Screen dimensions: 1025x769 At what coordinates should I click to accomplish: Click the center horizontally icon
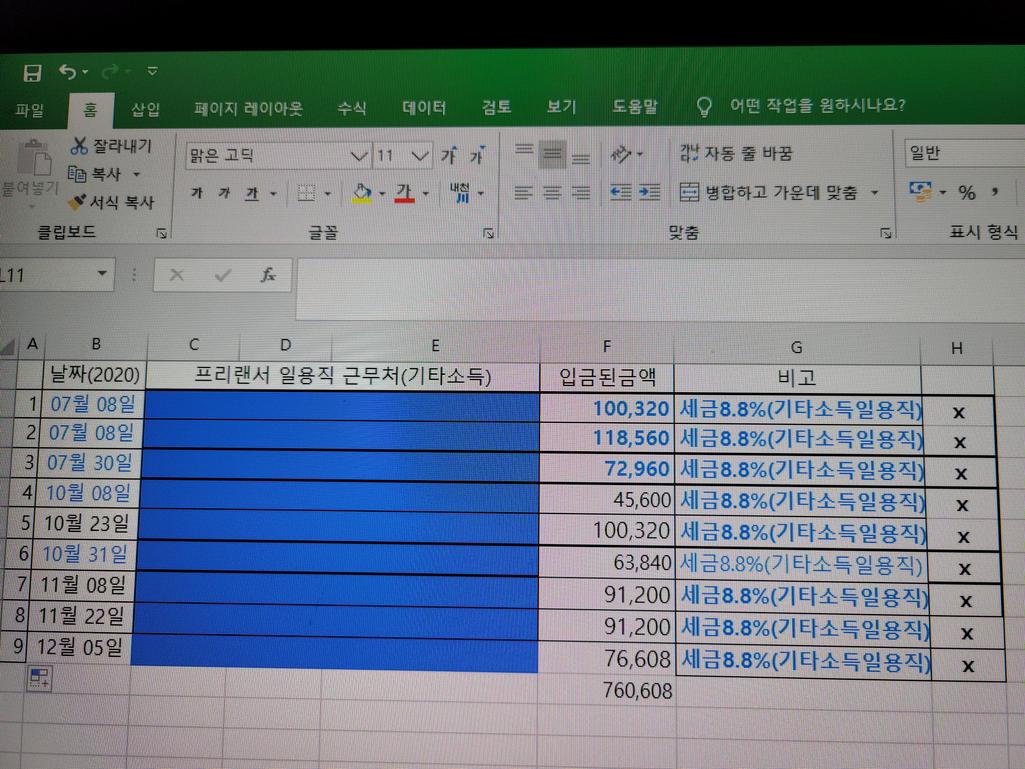pos(552,192)
